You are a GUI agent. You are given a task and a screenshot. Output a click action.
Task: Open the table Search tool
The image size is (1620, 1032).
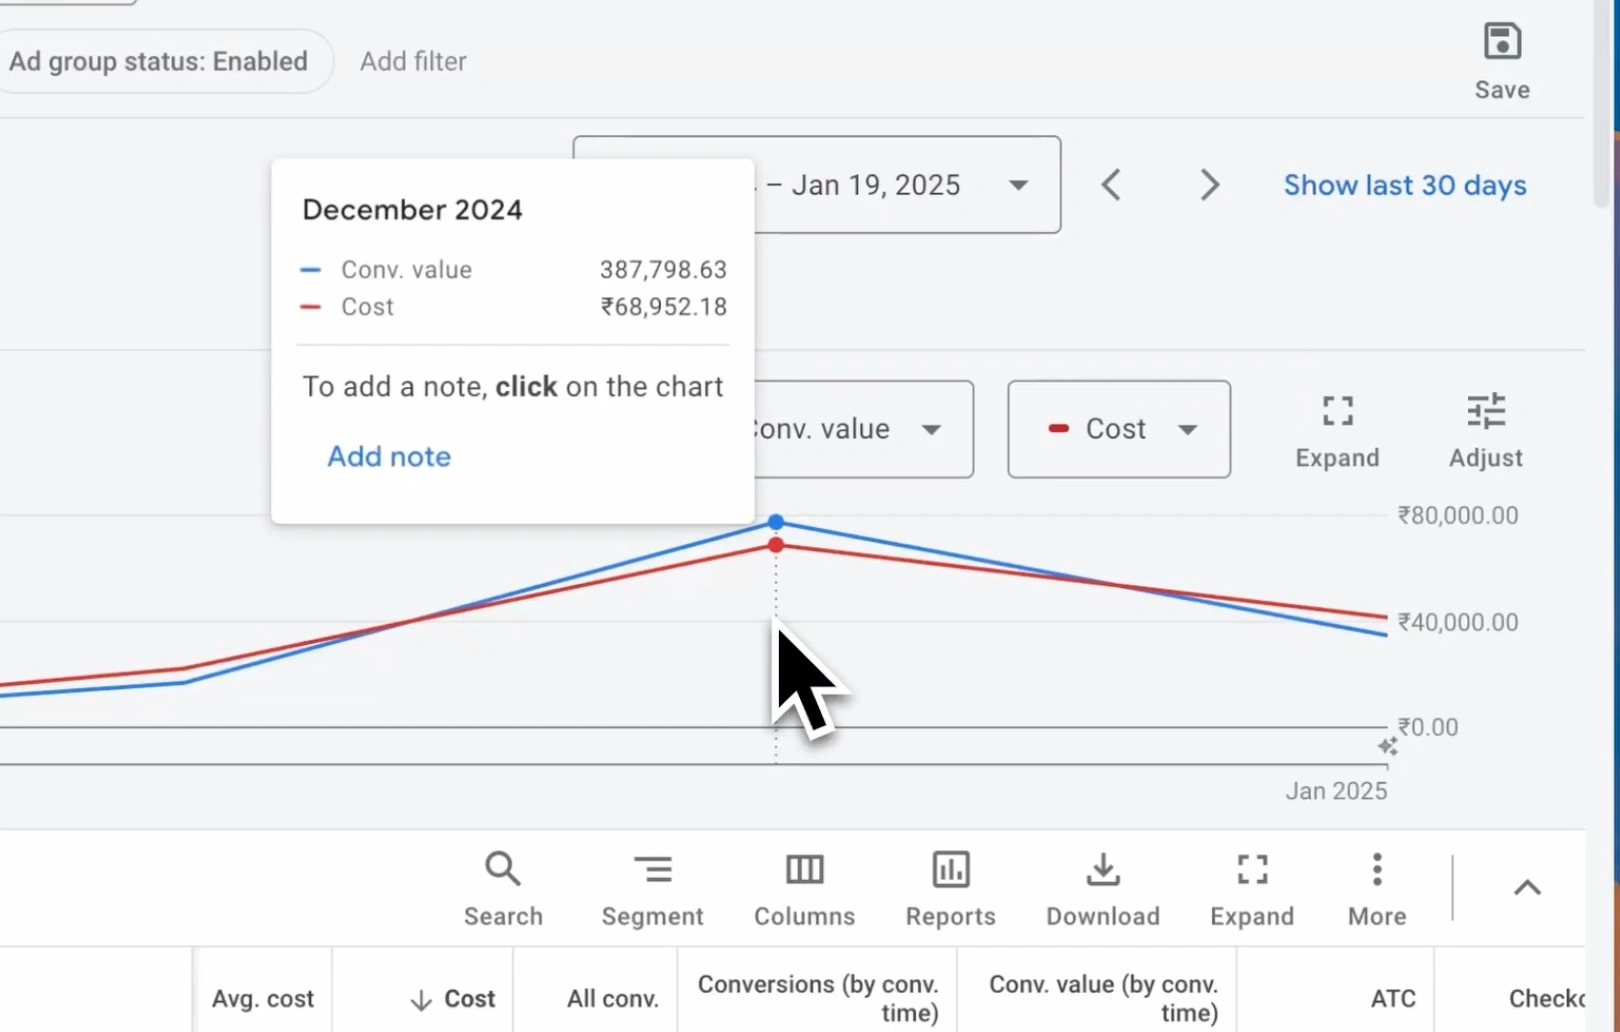503,889
